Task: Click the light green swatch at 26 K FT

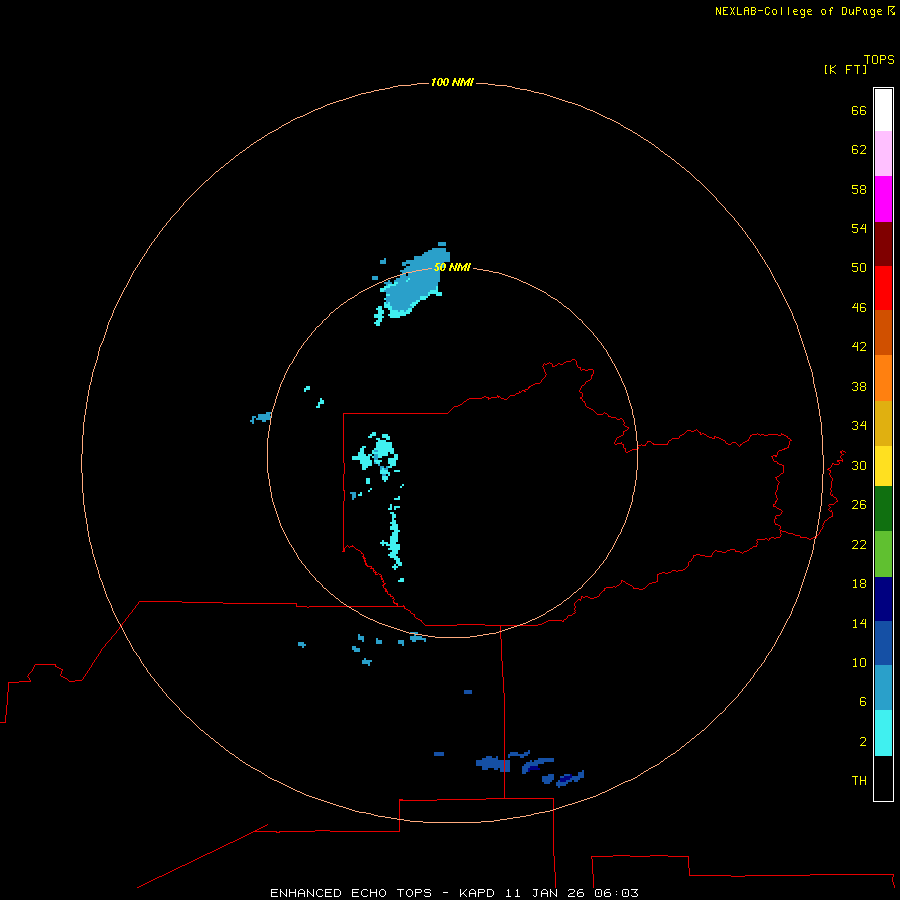Action: click(x=883, y=554)
